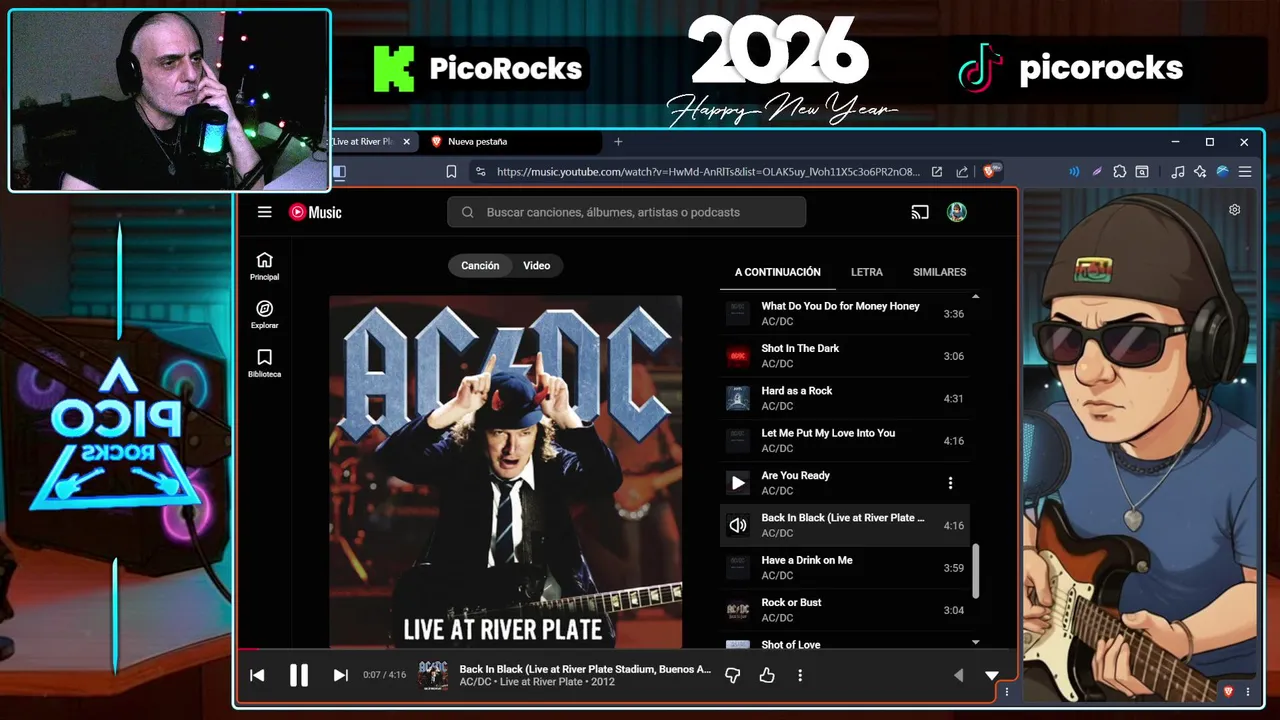Image resolution: width=1280 pixels, height=720 pixels.
Task: Skip to next track
Action: (x=340, y=675)
